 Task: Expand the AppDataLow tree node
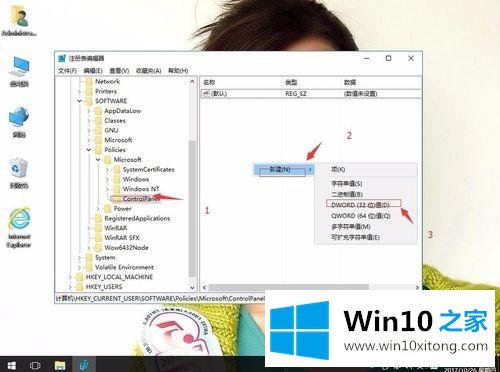pos(89,111)
